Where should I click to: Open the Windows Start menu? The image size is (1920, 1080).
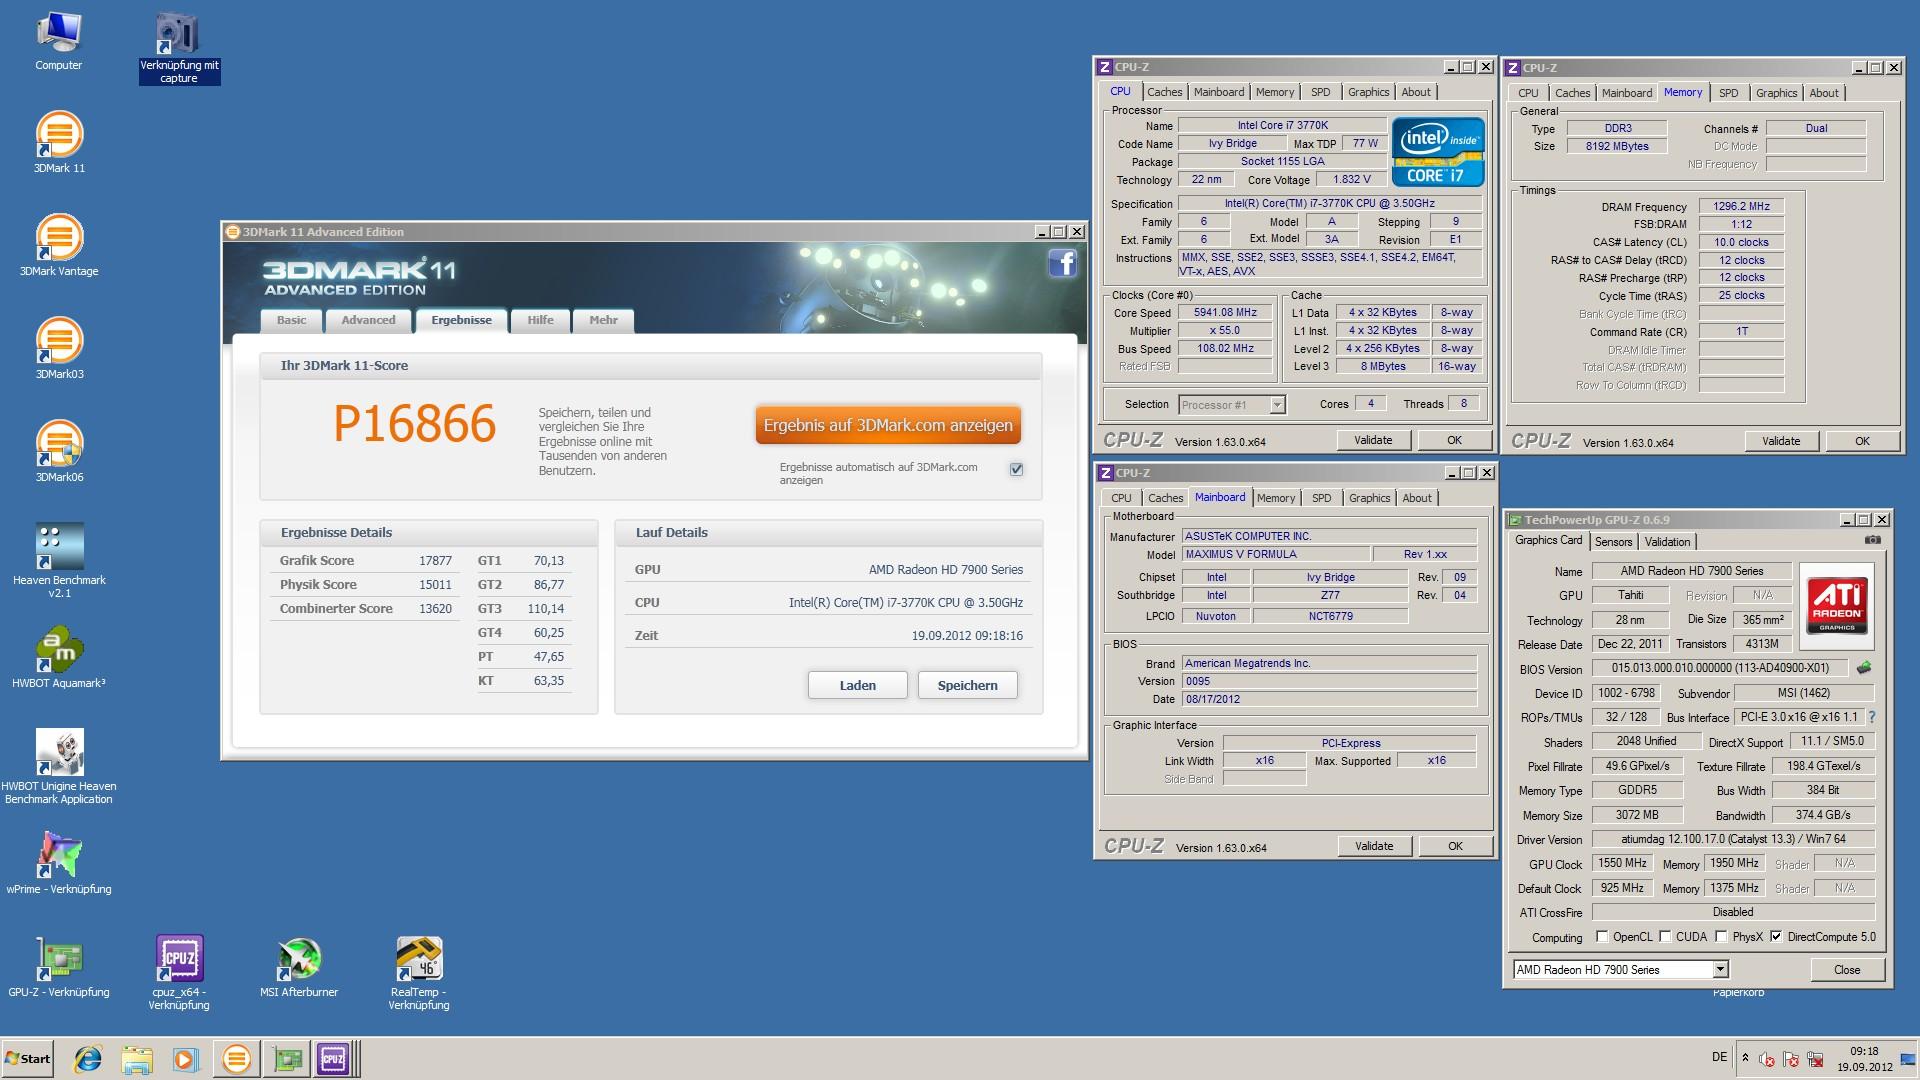coord(28,1059)
